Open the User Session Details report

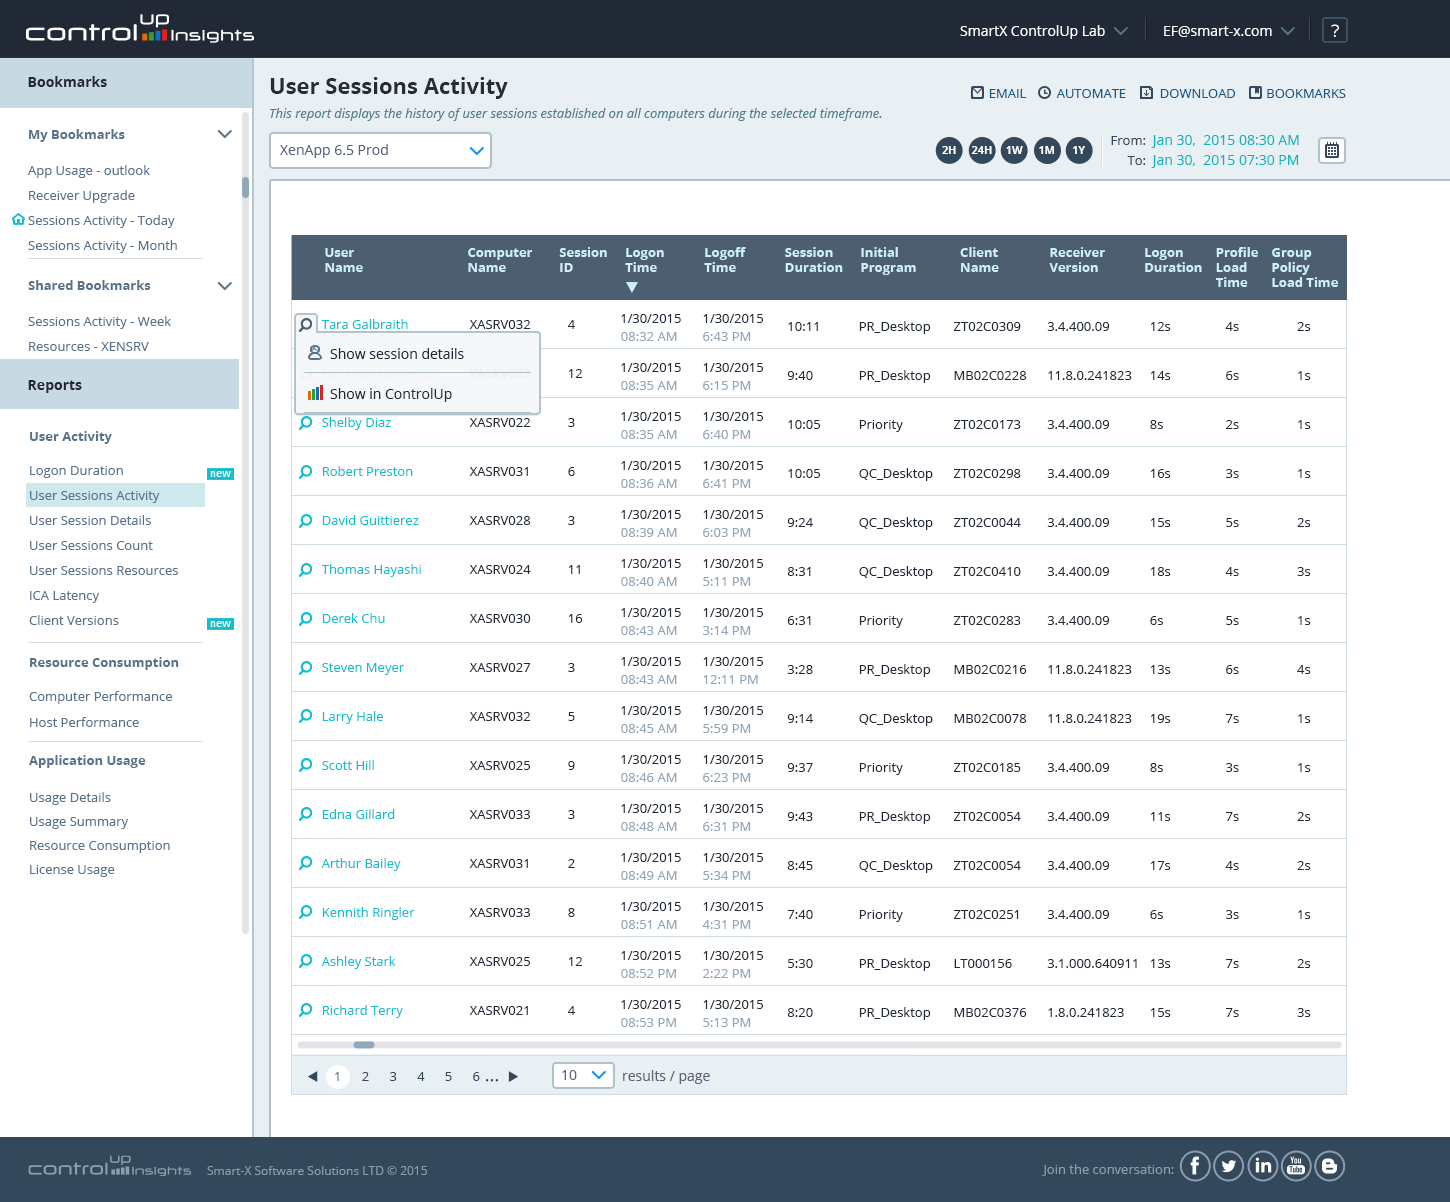pyautogui.click(x=90, y=520)
